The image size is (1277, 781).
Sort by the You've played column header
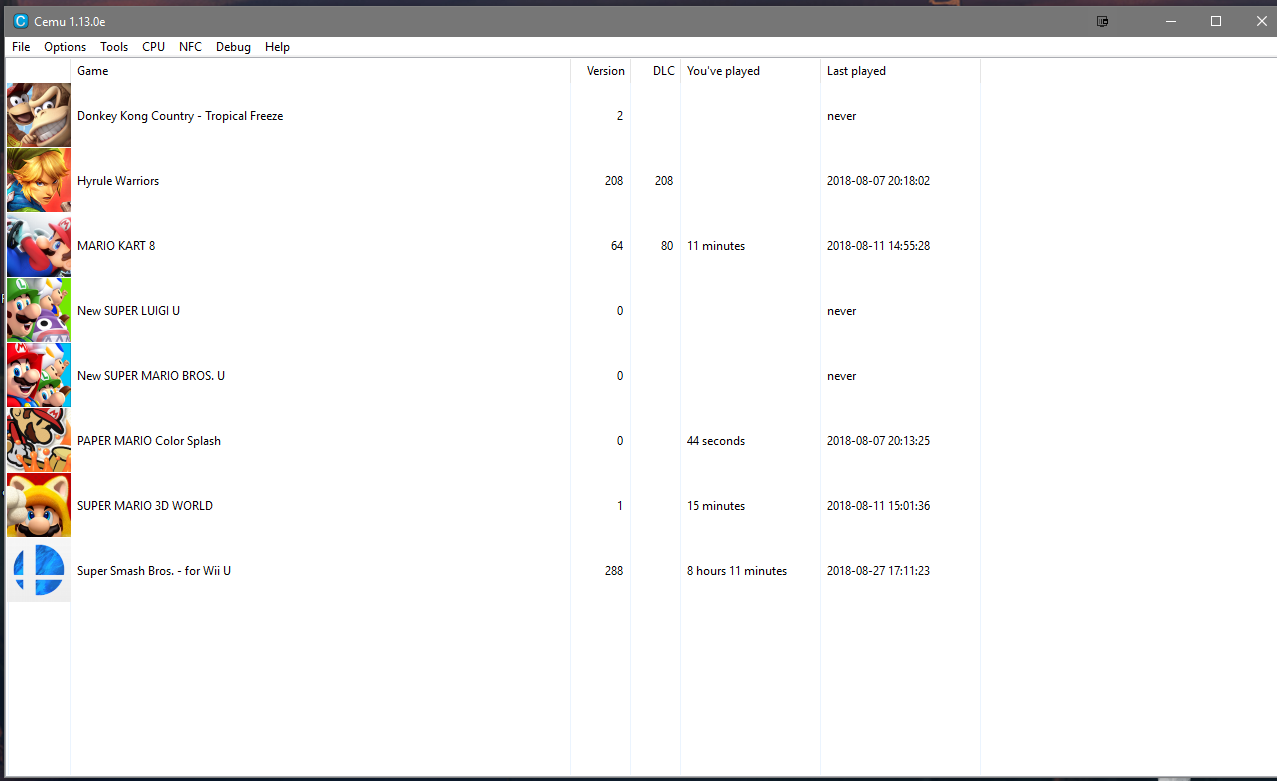[x=750, y=71]
